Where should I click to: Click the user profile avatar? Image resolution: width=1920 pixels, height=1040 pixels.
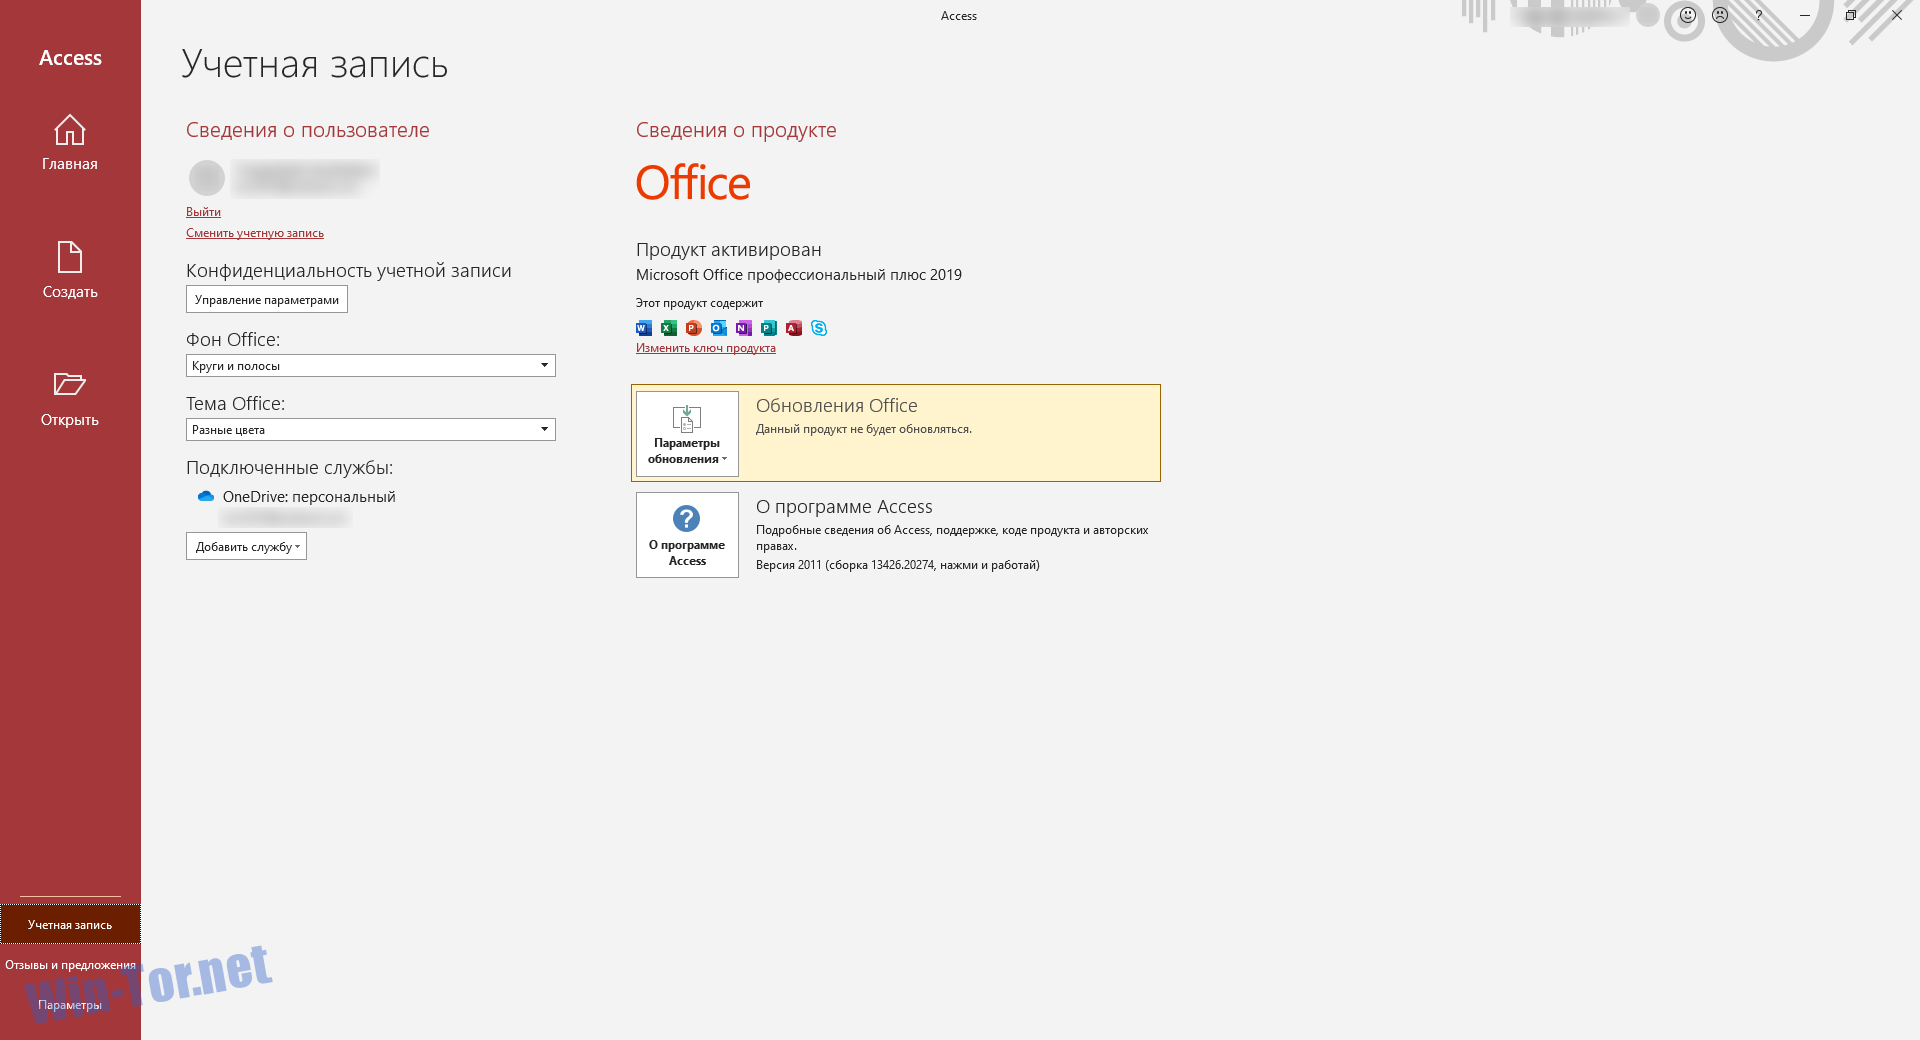click(207, 178)
